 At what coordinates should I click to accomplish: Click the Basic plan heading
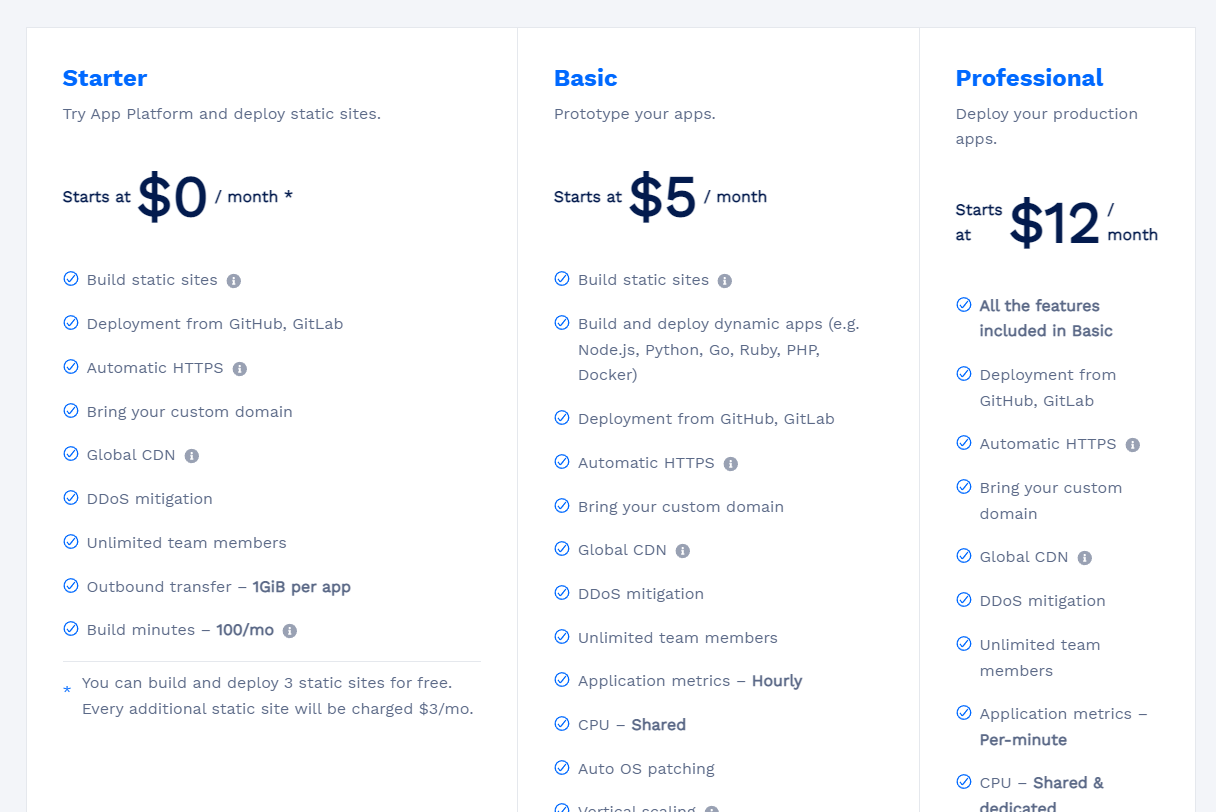pyautogui.click(x=585, y=78)
